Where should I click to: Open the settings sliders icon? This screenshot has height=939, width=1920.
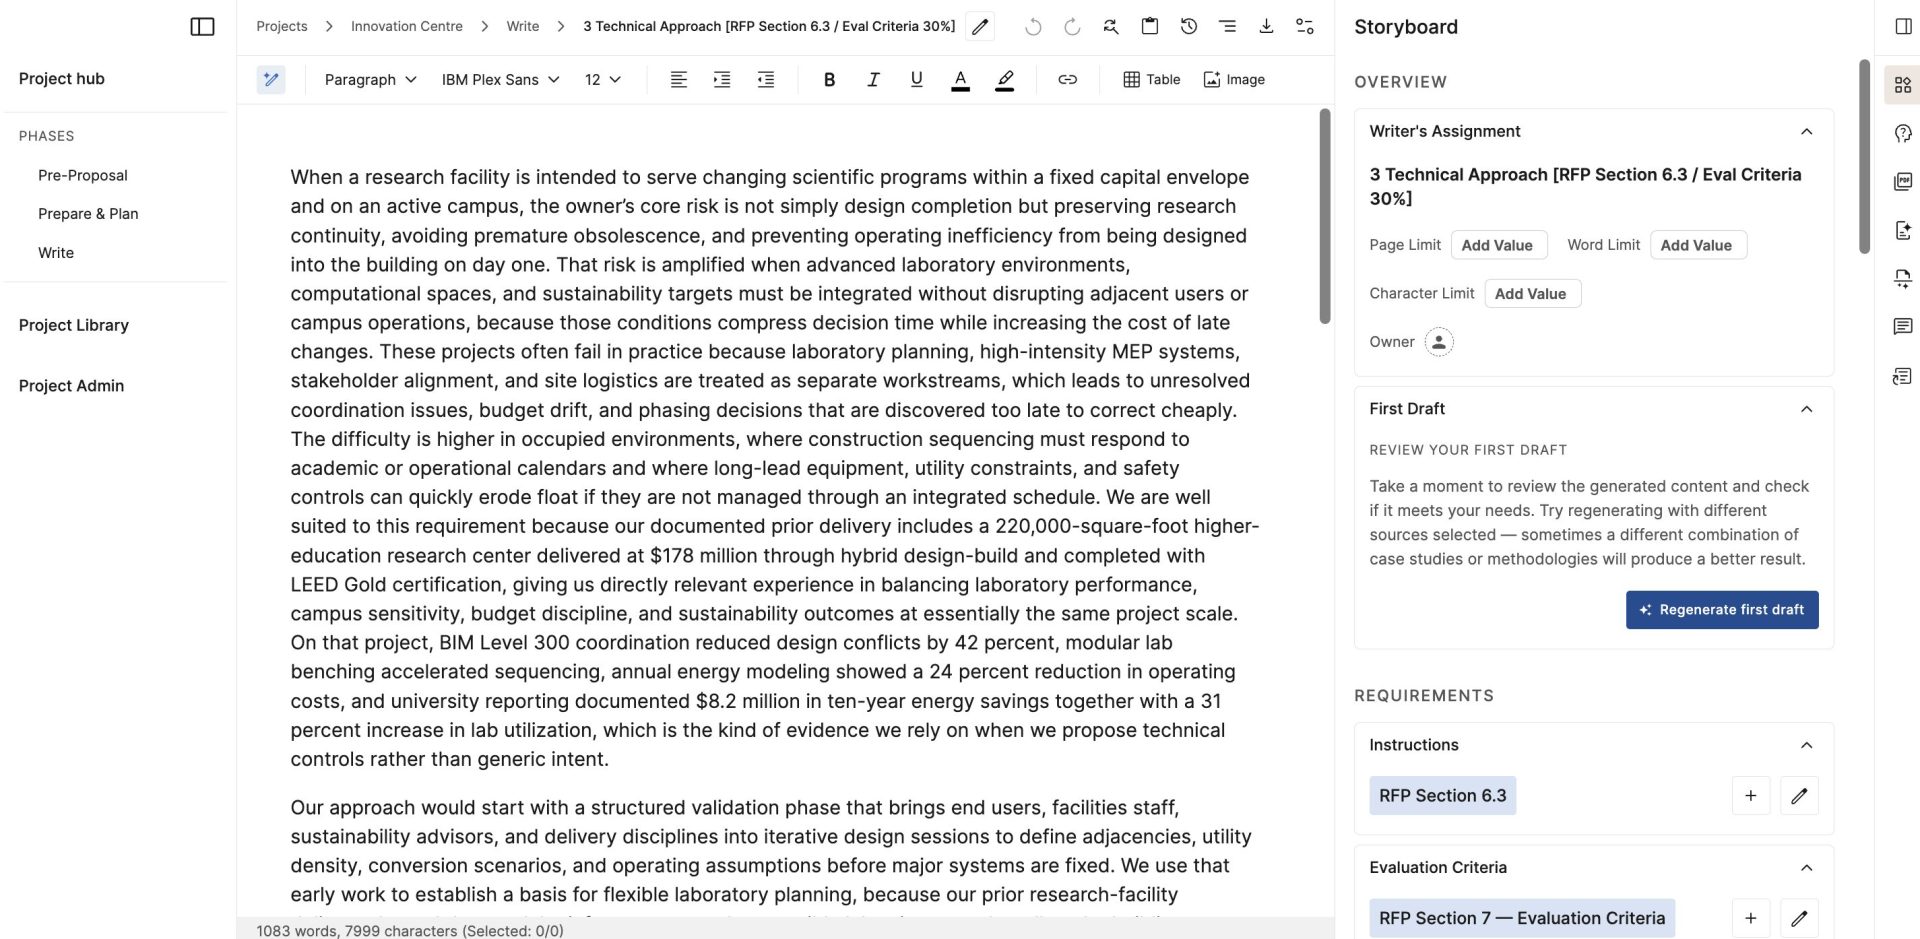(1305, 27)
